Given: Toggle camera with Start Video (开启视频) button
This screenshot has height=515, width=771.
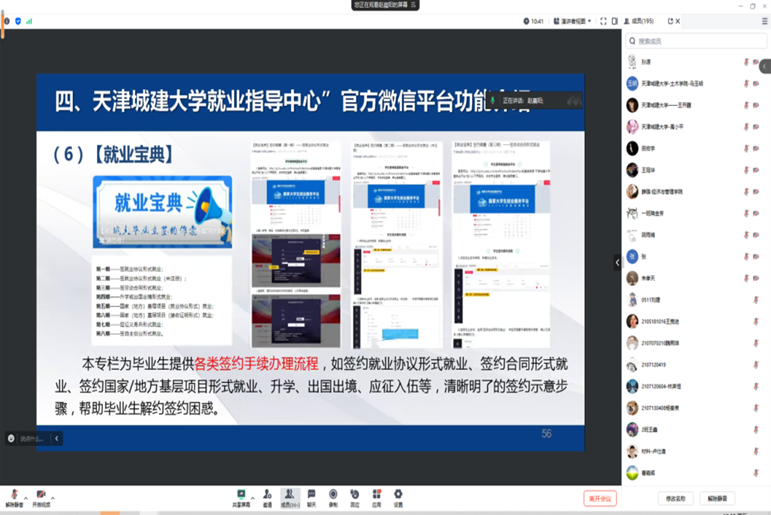Looking at the screenshot, I should [x=41, y=496].
